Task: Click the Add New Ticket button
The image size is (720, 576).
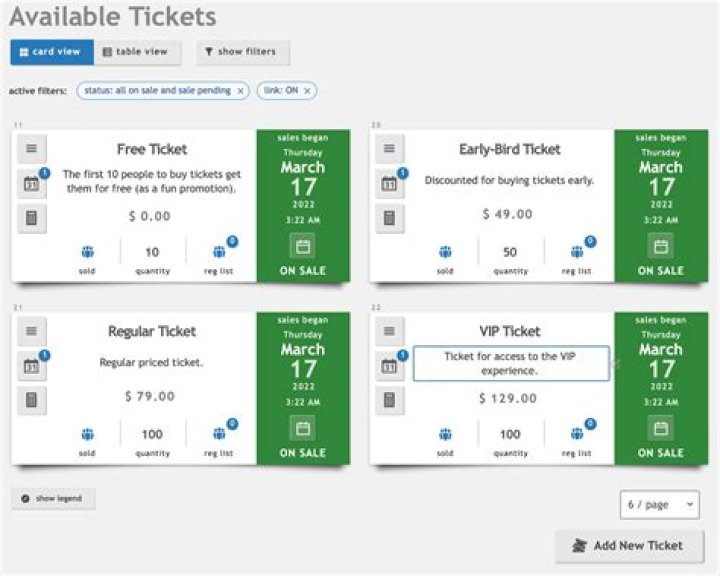Action: point(630,546)
